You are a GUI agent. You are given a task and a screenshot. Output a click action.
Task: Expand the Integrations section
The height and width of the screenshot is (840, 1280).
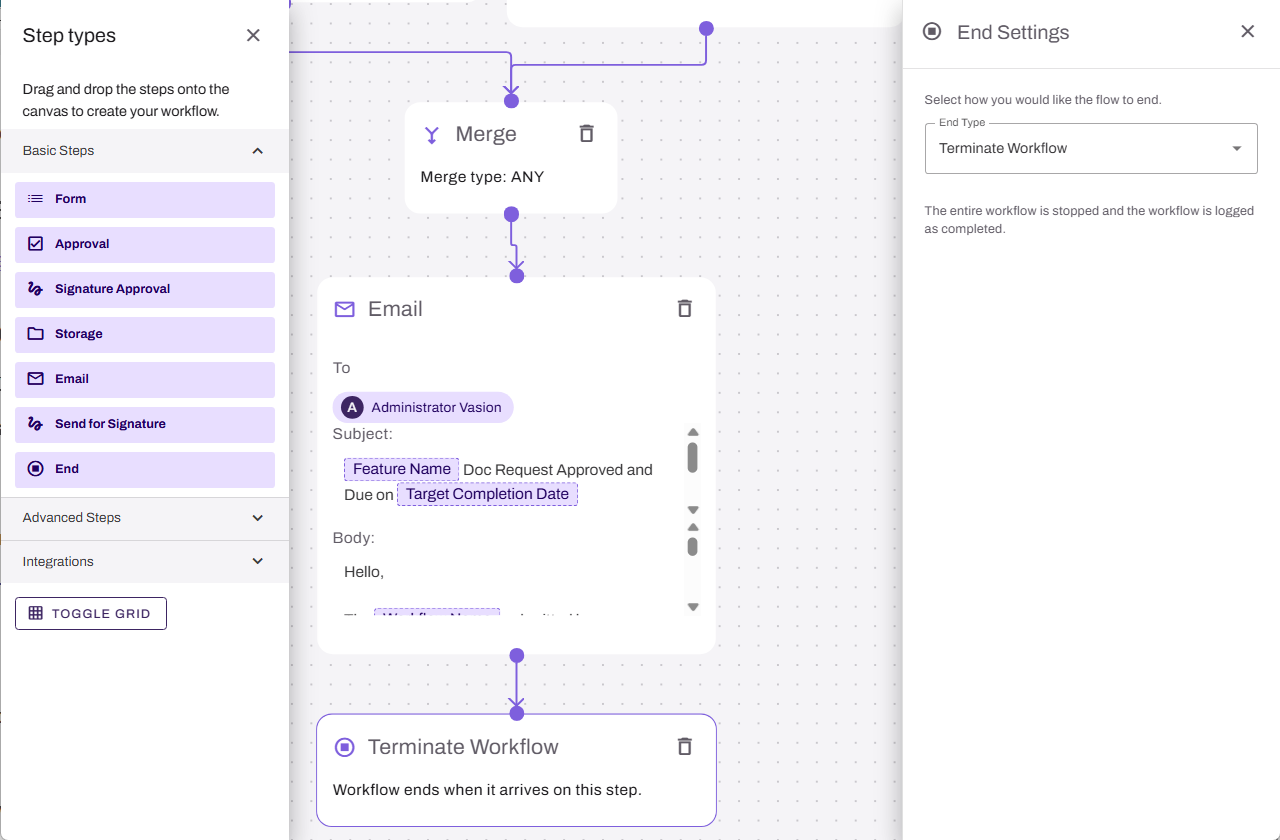[145, 562]
